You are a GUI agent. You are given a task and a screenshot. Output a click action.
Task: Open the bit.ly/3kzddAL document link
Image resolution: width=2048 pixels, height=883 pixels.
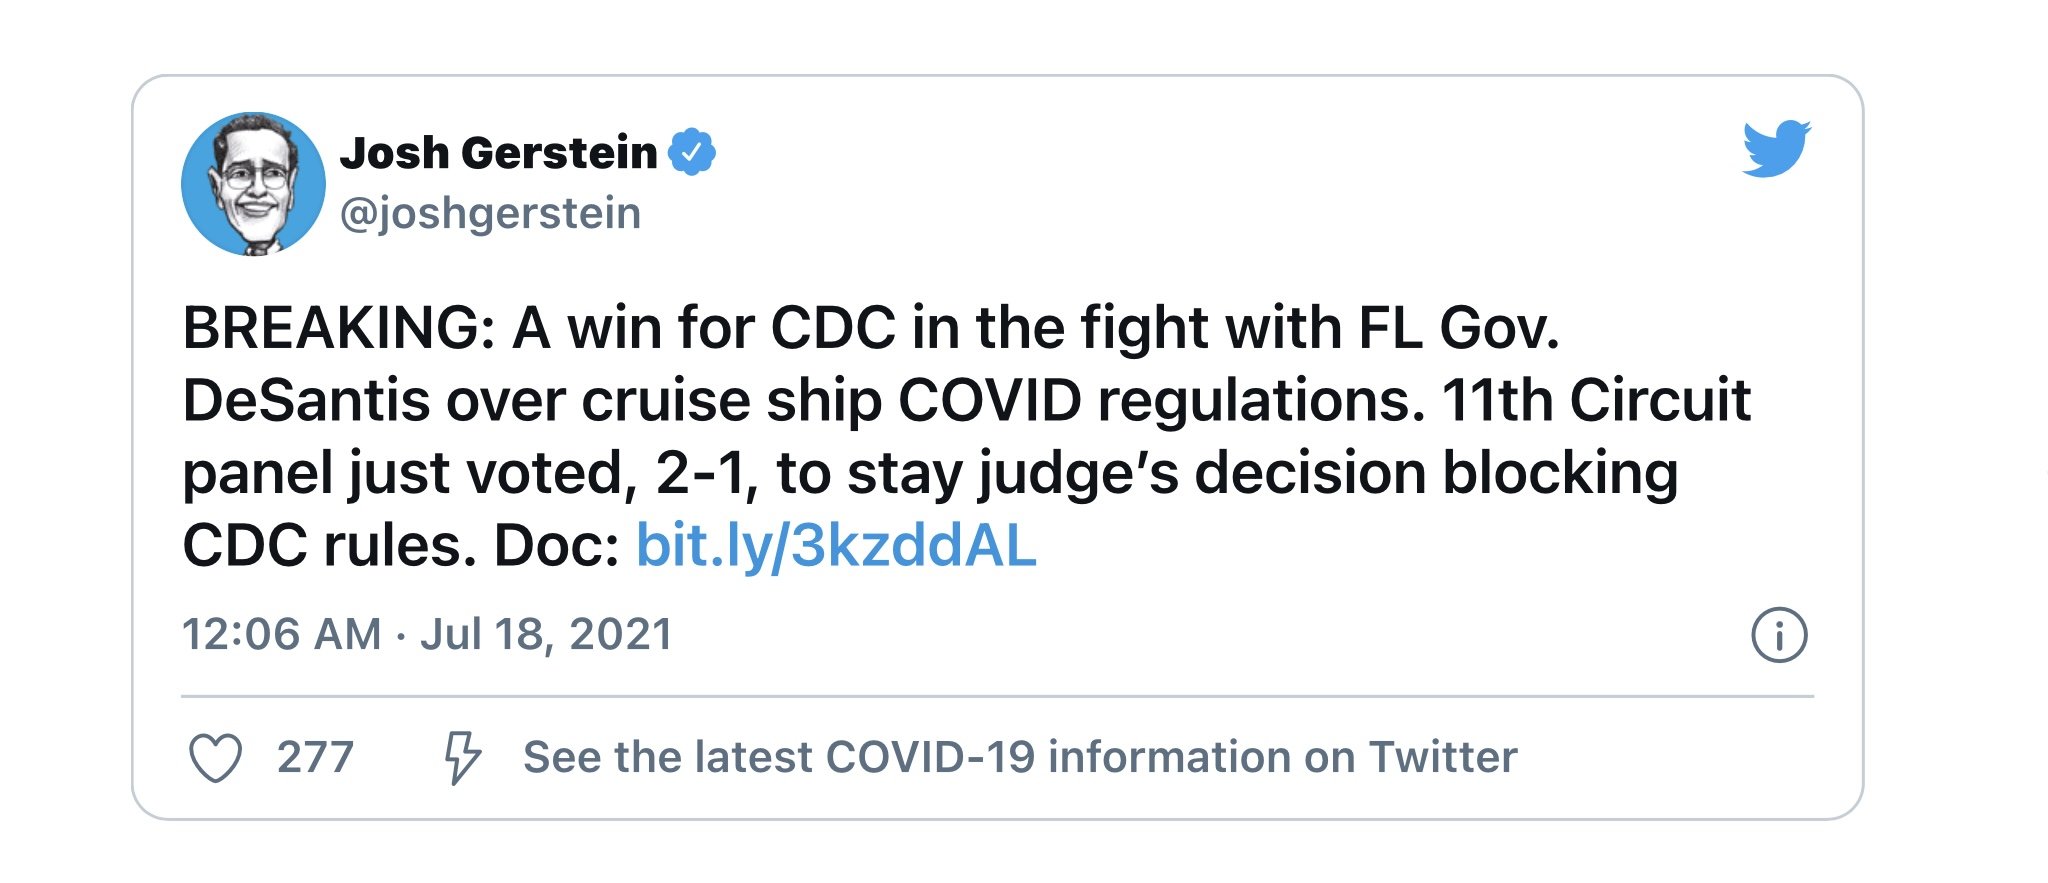836,546
